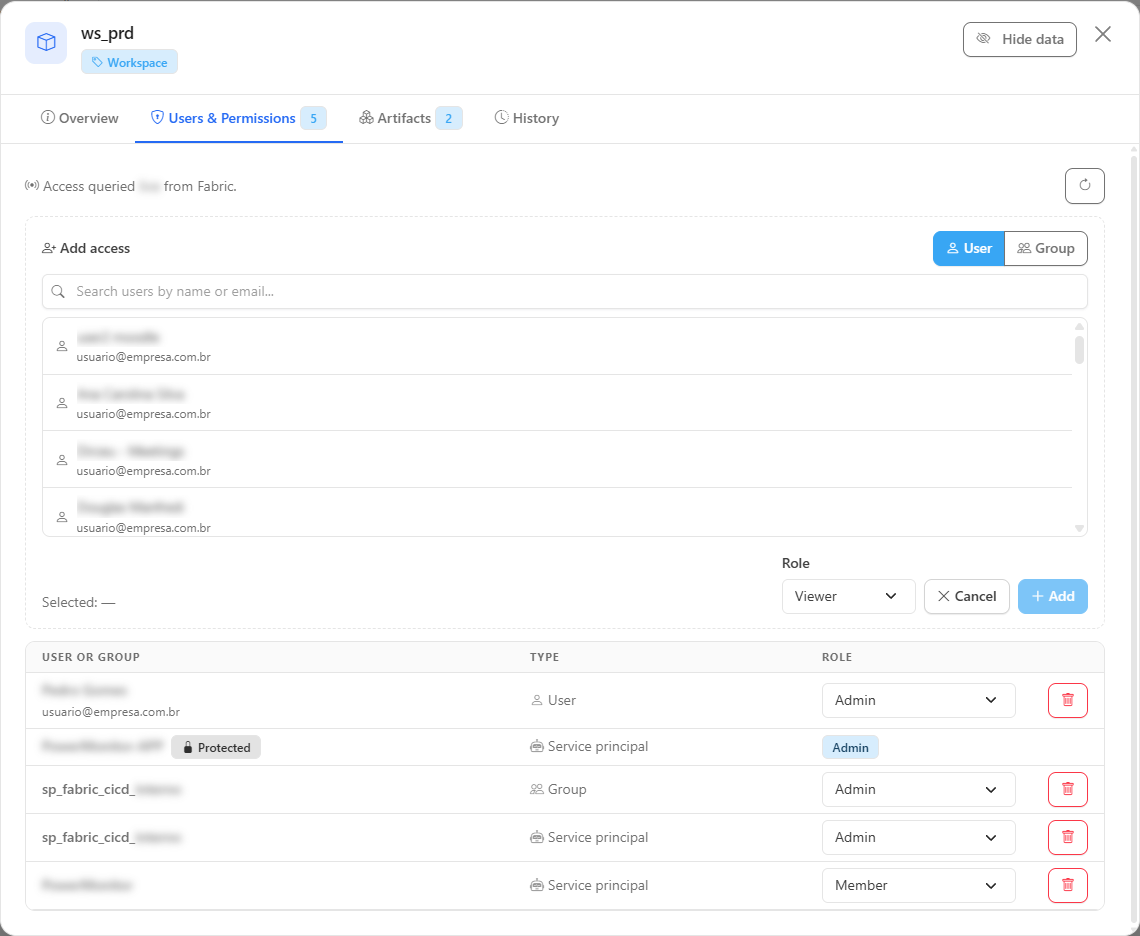
Task: Select the first user in the search results
Action: point(557,347)
